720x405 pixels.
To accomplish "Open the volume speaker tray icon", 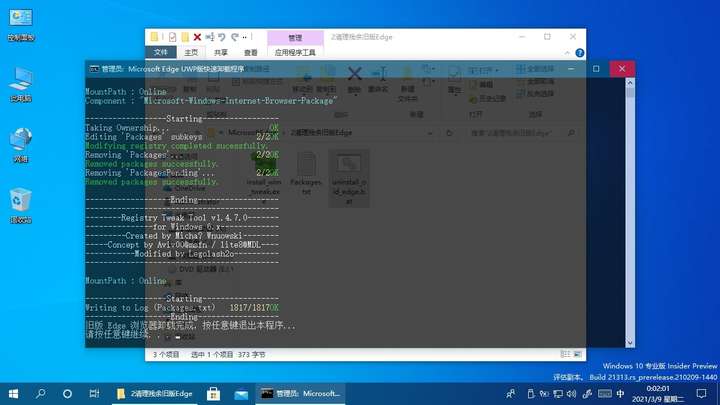I will pyautogui.click(x=571, y=394).
